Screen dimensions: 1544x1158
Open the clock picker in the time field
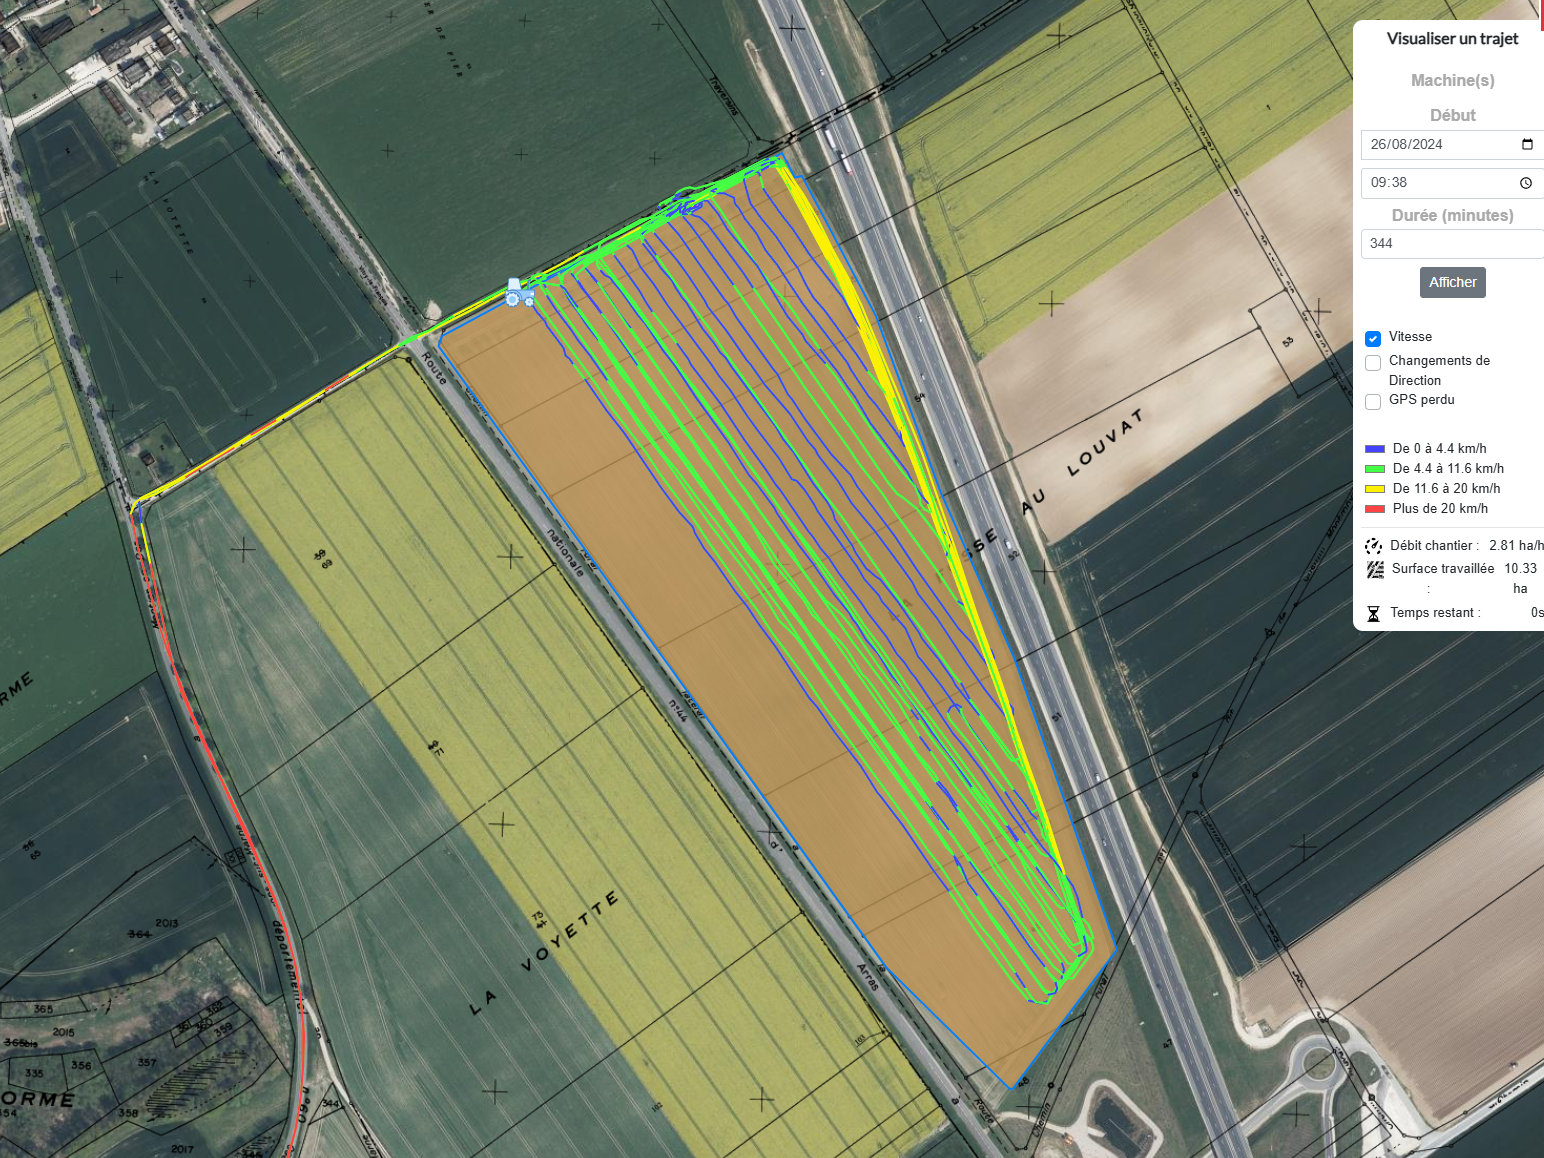pyautogui.click(x=1526, y=183)
